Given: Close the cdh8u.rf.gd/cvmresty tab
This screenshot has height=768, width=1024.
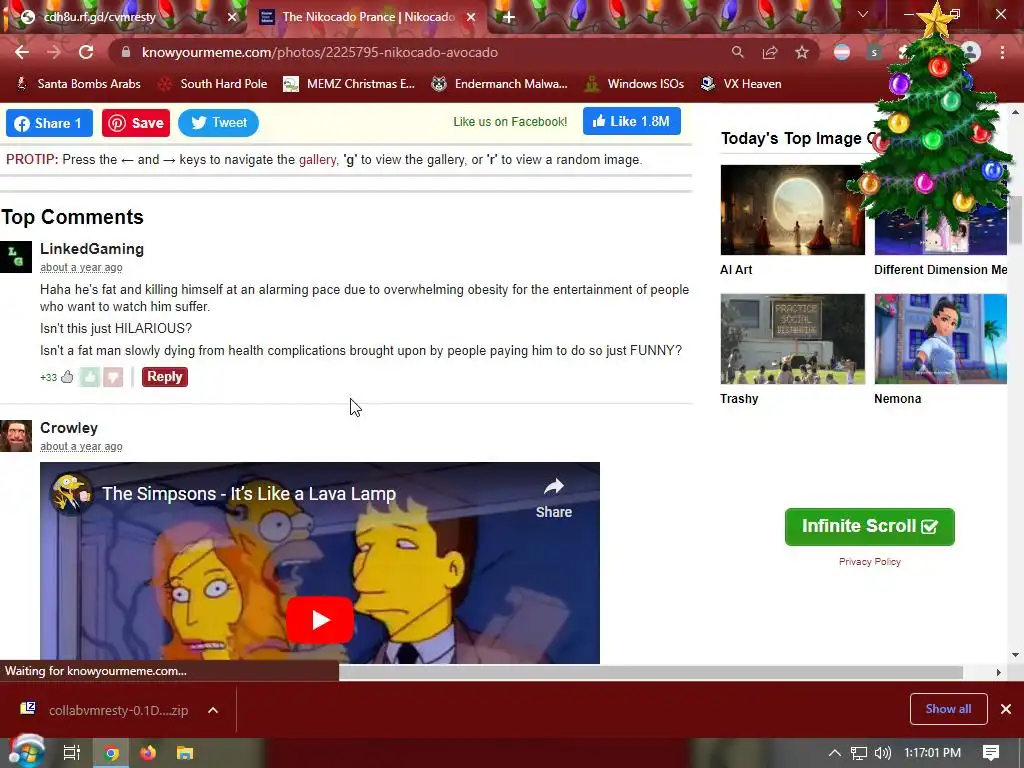Looking at the screenshot, I should point(232,17).
